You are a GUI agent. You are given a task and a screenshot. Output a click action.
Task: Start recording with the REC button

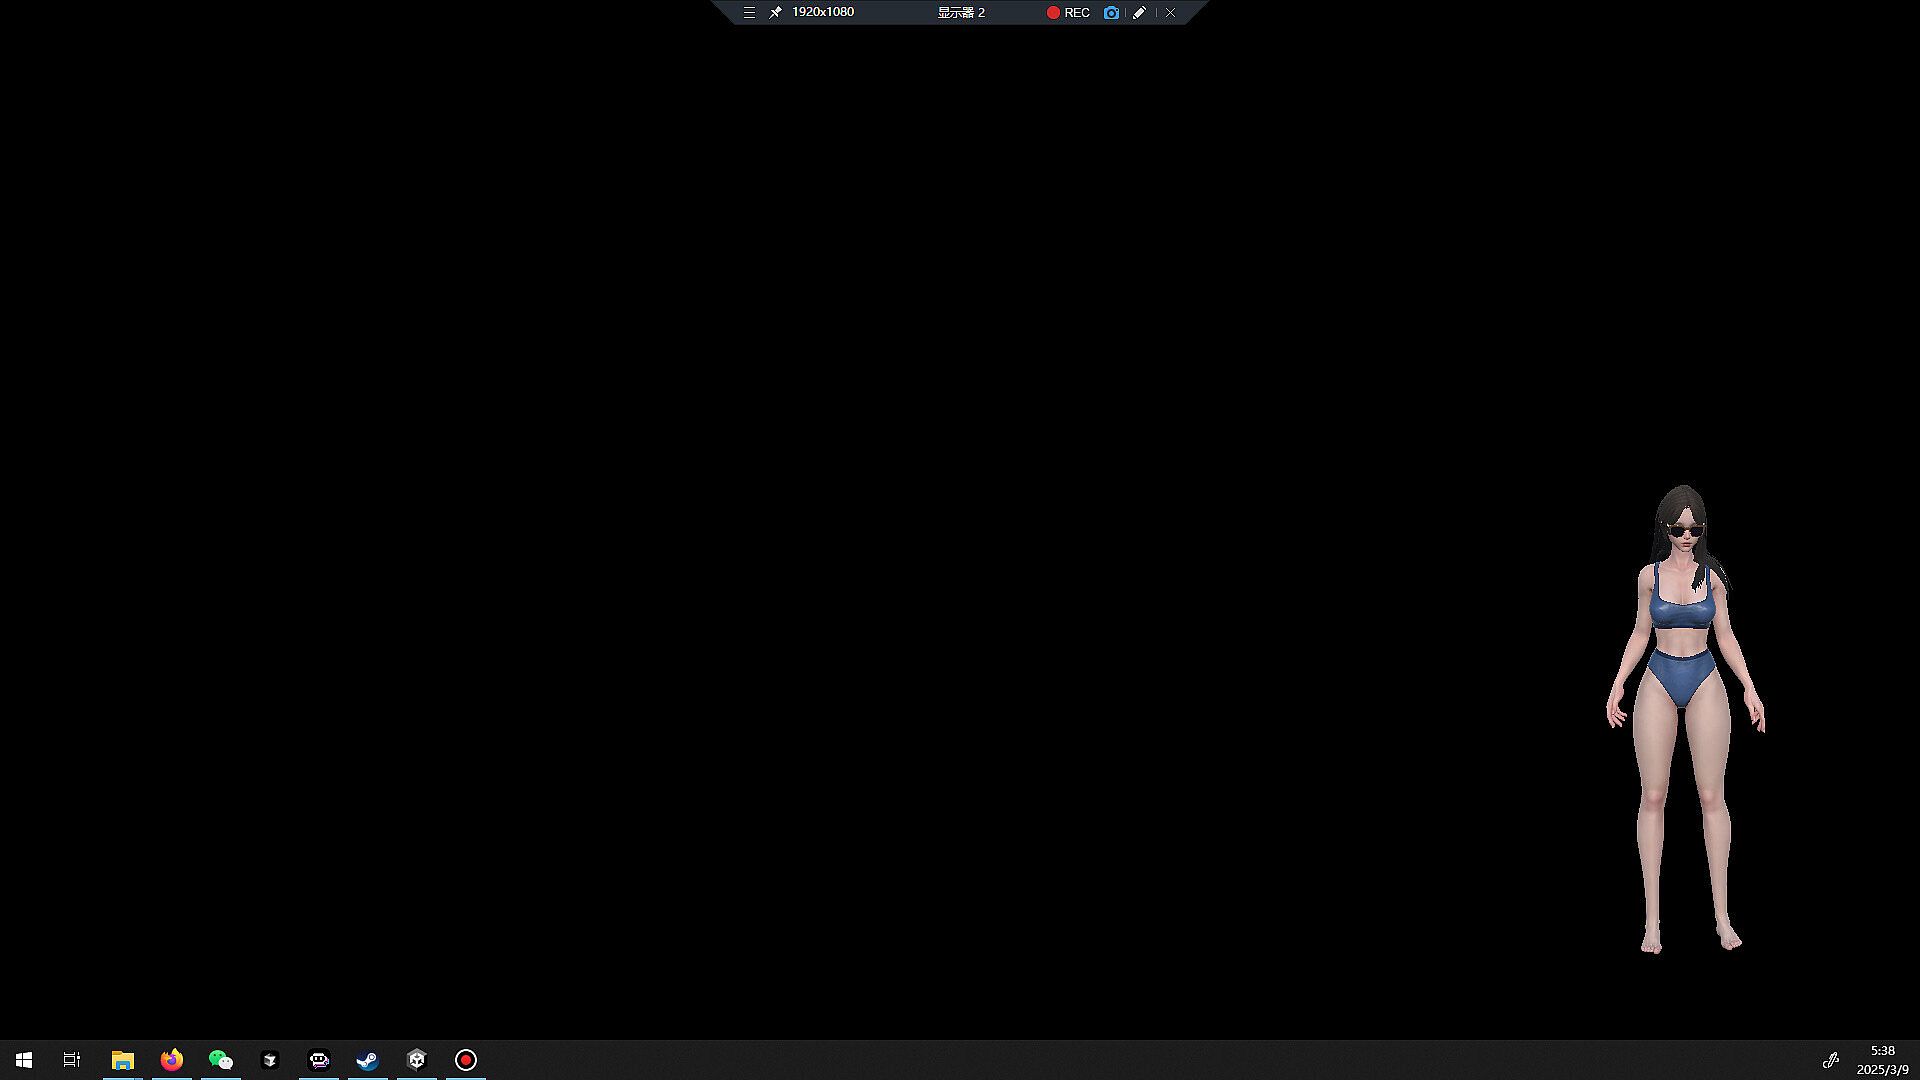(1068, 13)
